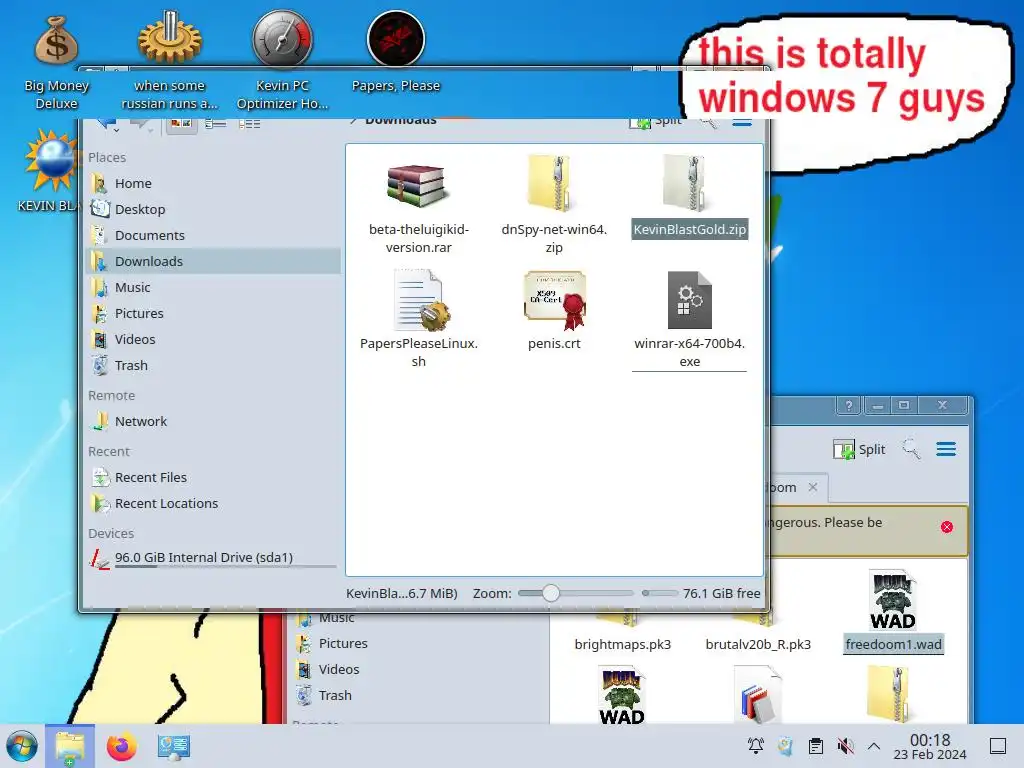The image size is (1024, 768).
Task: Open the clipboard tray icon
Action: click(x=816, y=746)
